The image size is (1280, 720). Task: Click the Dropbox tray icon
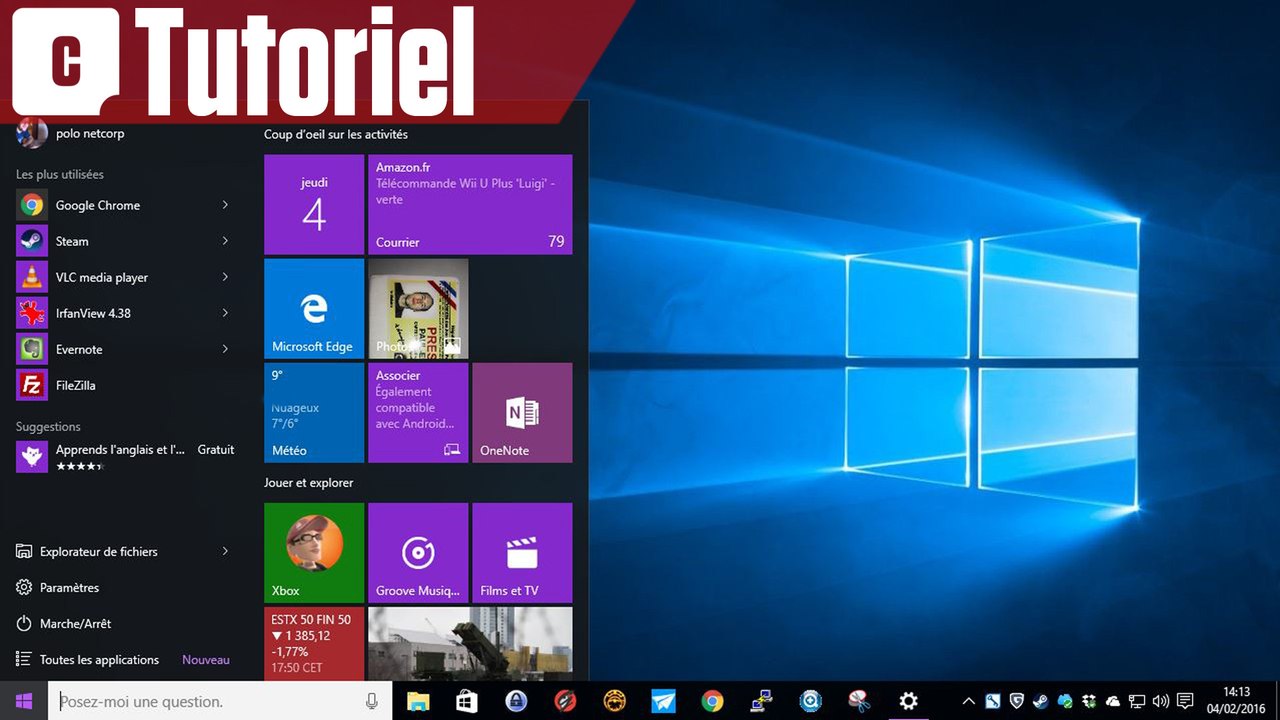(x=1089, y=701)
